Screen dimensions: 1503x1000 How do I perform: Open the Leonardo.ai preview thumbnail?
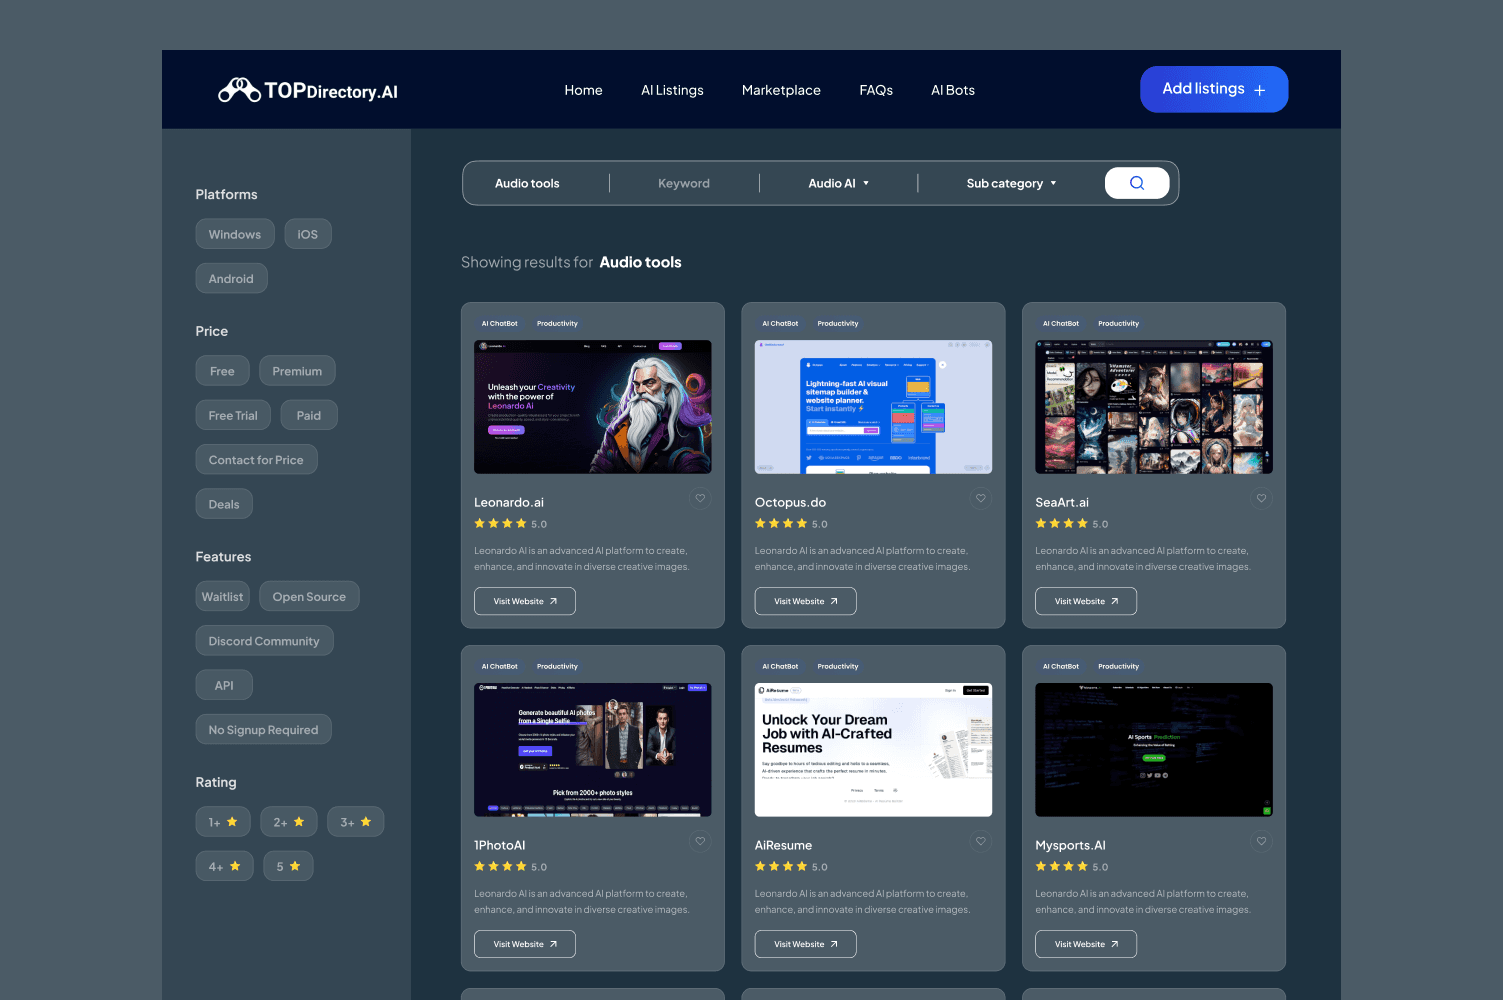tap(593, 407)
